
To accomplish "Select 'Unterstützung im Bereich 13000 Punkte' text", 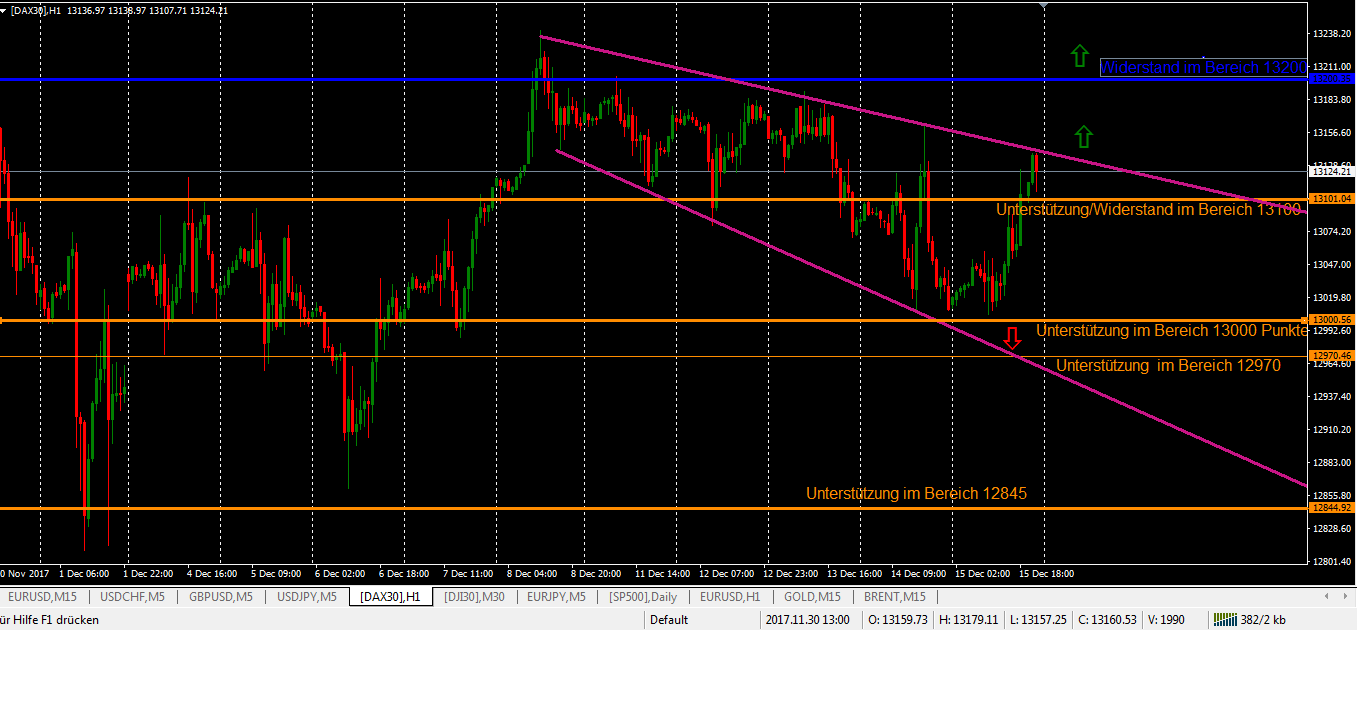I will [x=1172, y=330].
